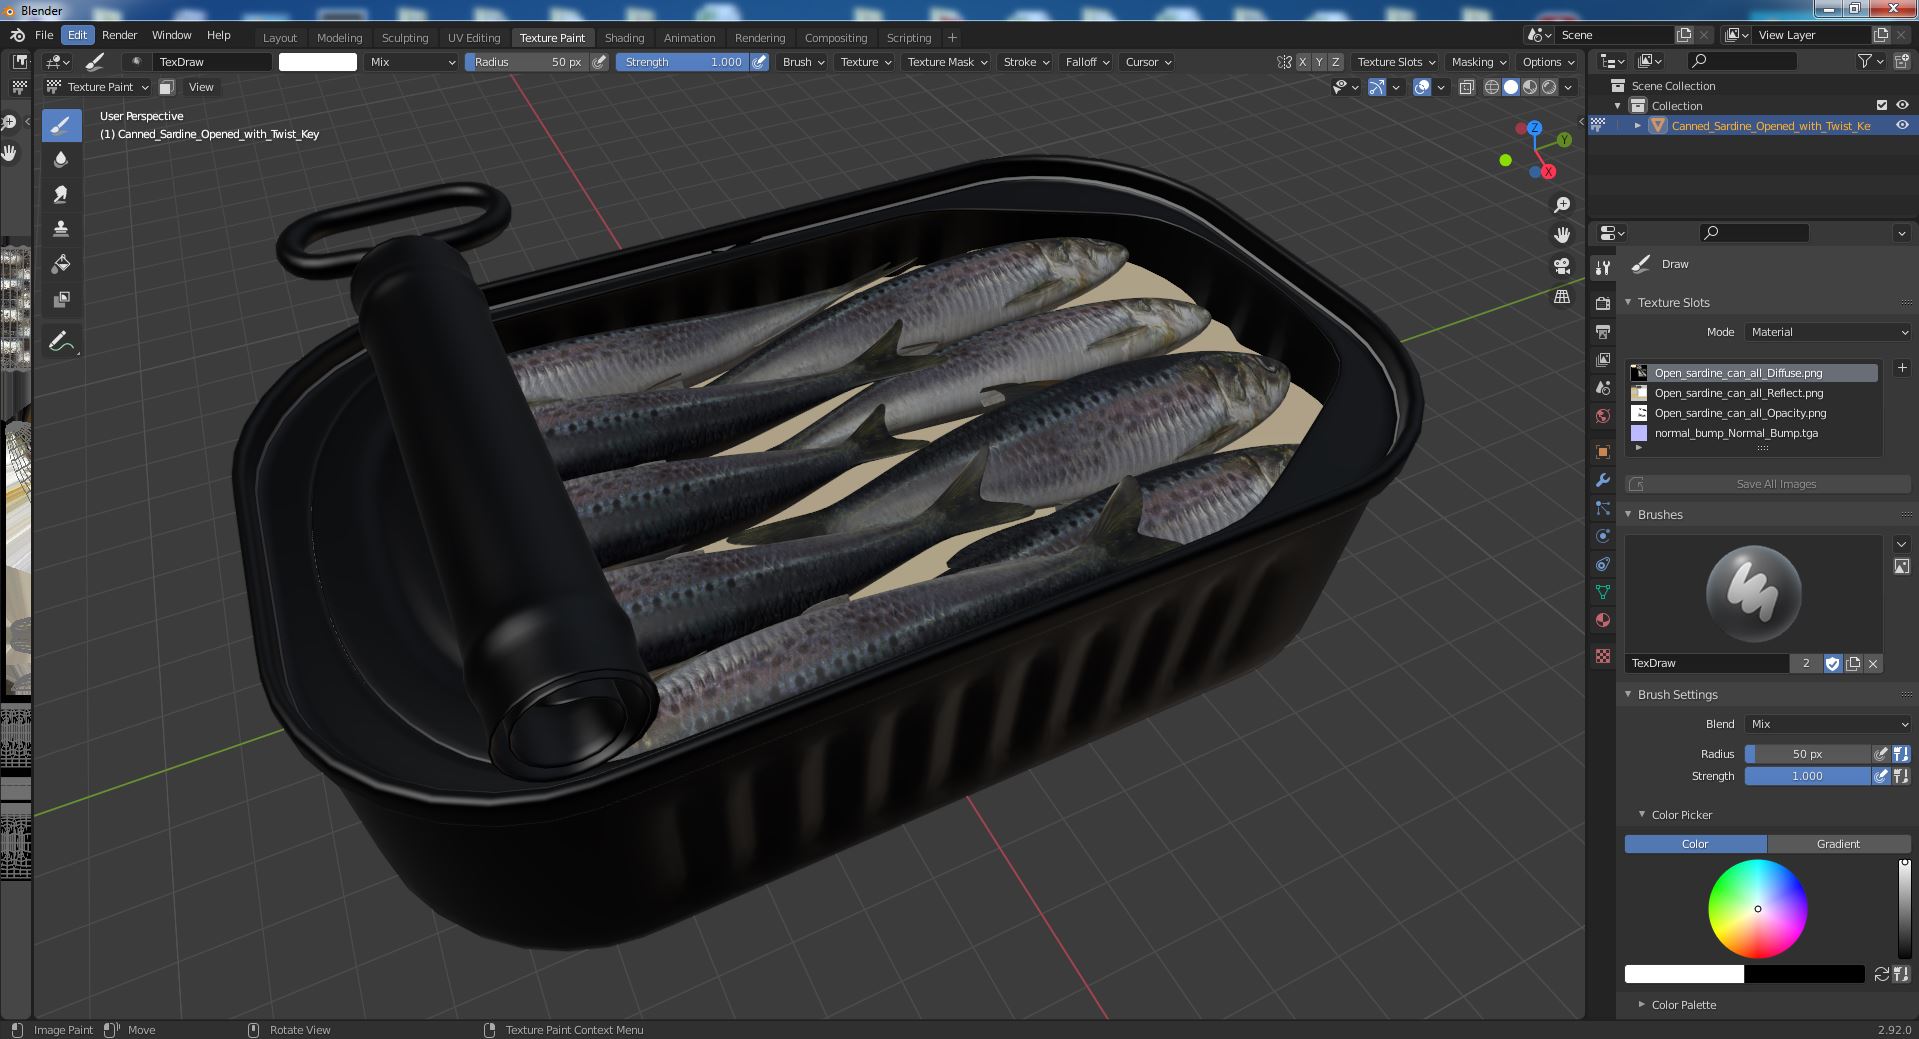Toggle Z axis symmetry
Viewport: 1919px width, 1039px height.
click(x=1335, y=62)
